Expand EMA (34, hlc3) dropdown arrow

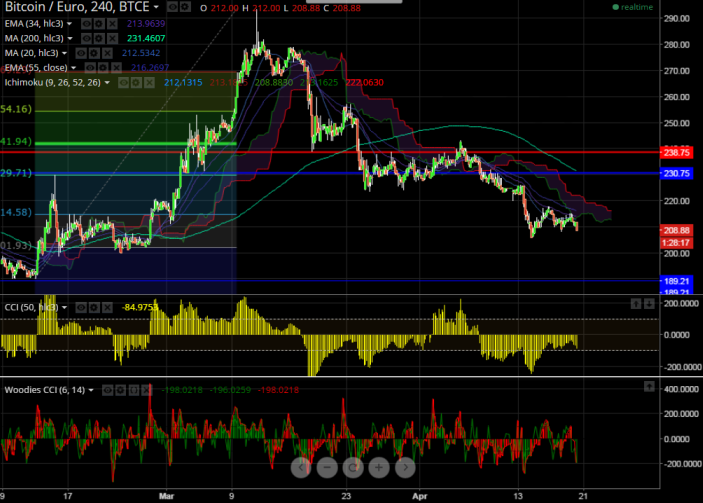coord(69,24)
